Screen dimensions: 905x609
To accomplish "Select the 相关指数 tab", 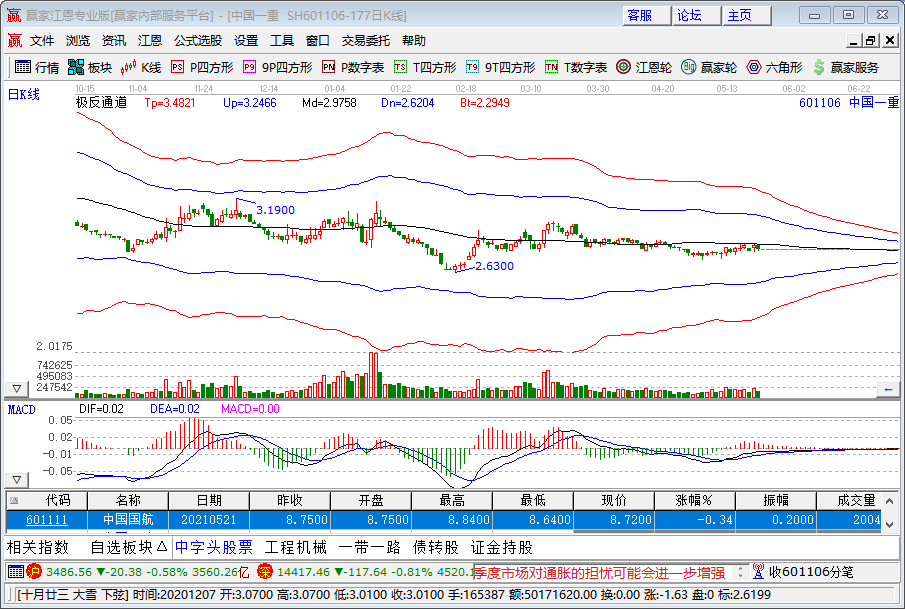I will click(38, 547).
